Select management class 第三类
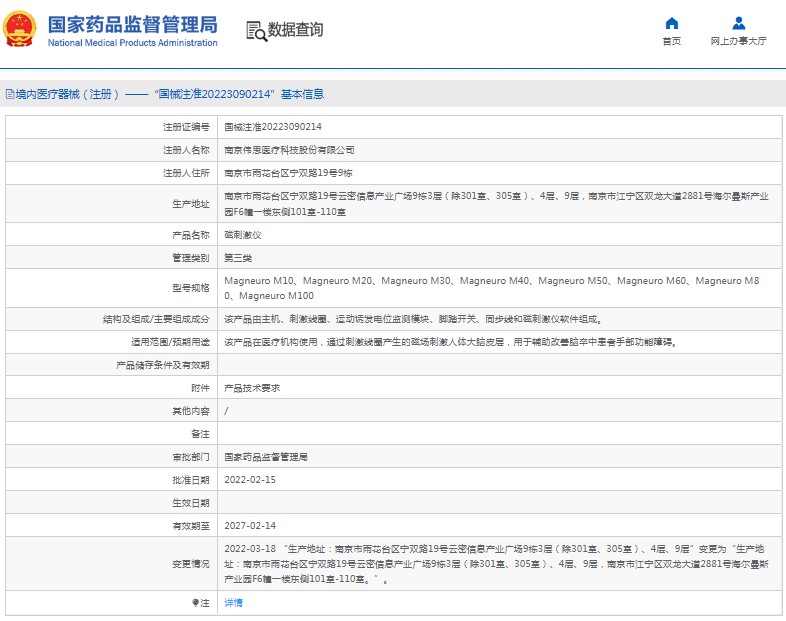Screen dimensions: 786x621 (x=238, y=258)
